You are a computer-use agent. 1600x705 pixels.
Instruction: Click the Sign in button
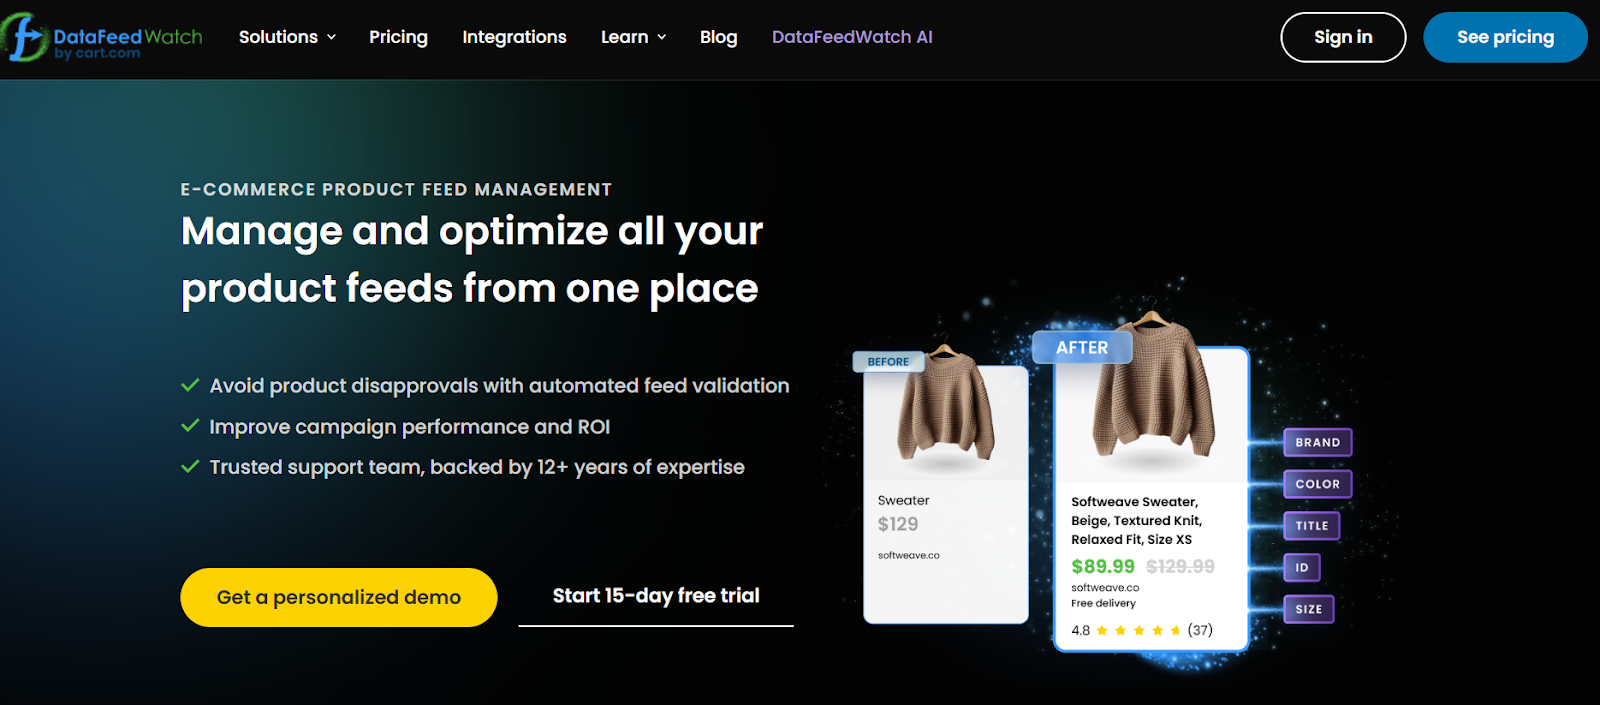click(x=1343, y=37)
